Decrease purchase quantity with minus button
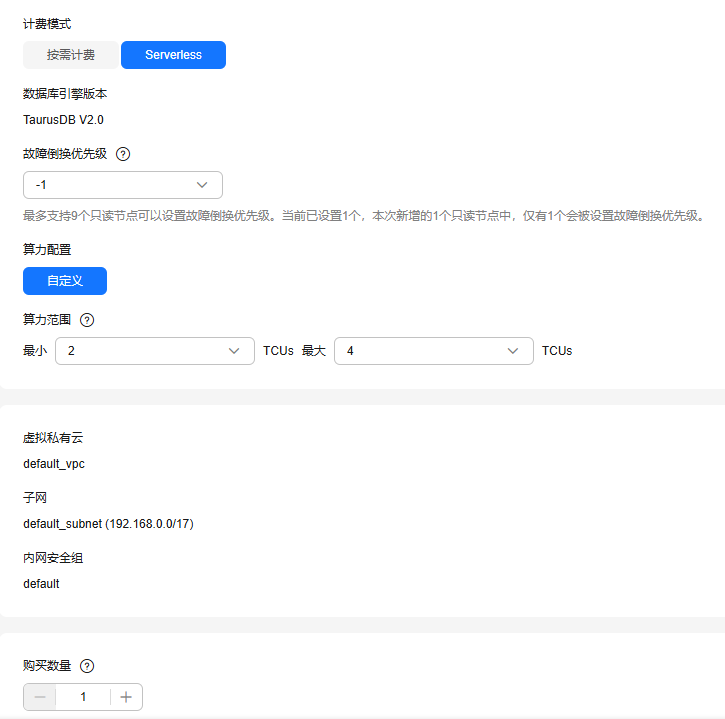The height and width of the screenshot is (719, 725). click(x=40, y=697)
